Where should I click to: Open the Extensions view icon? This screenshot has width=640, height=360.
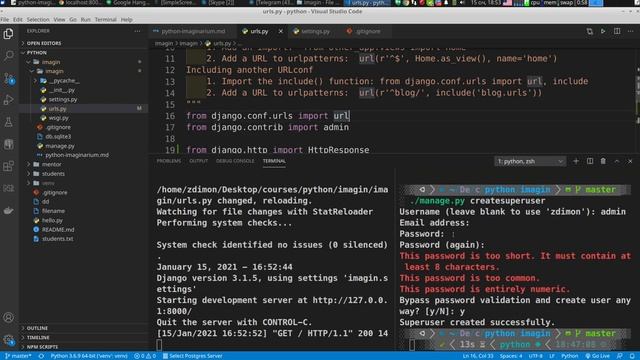click(x=8, y=166)
